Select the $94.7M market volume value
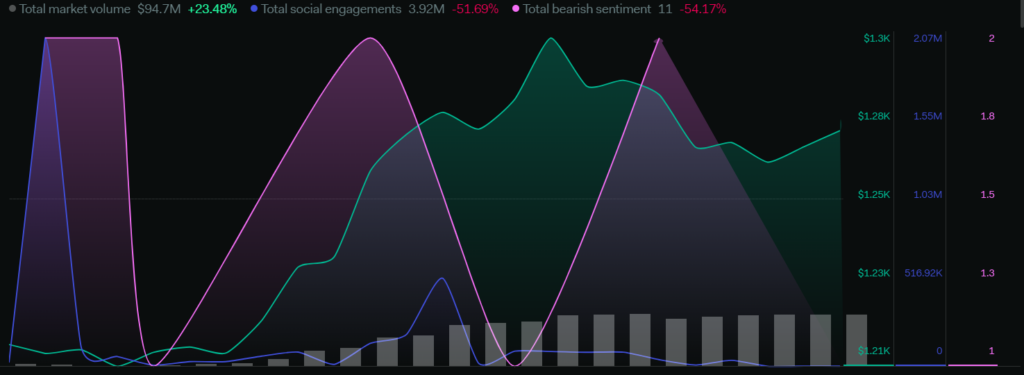This screenshot has height=375, width=1024. [x=159, y=9]
